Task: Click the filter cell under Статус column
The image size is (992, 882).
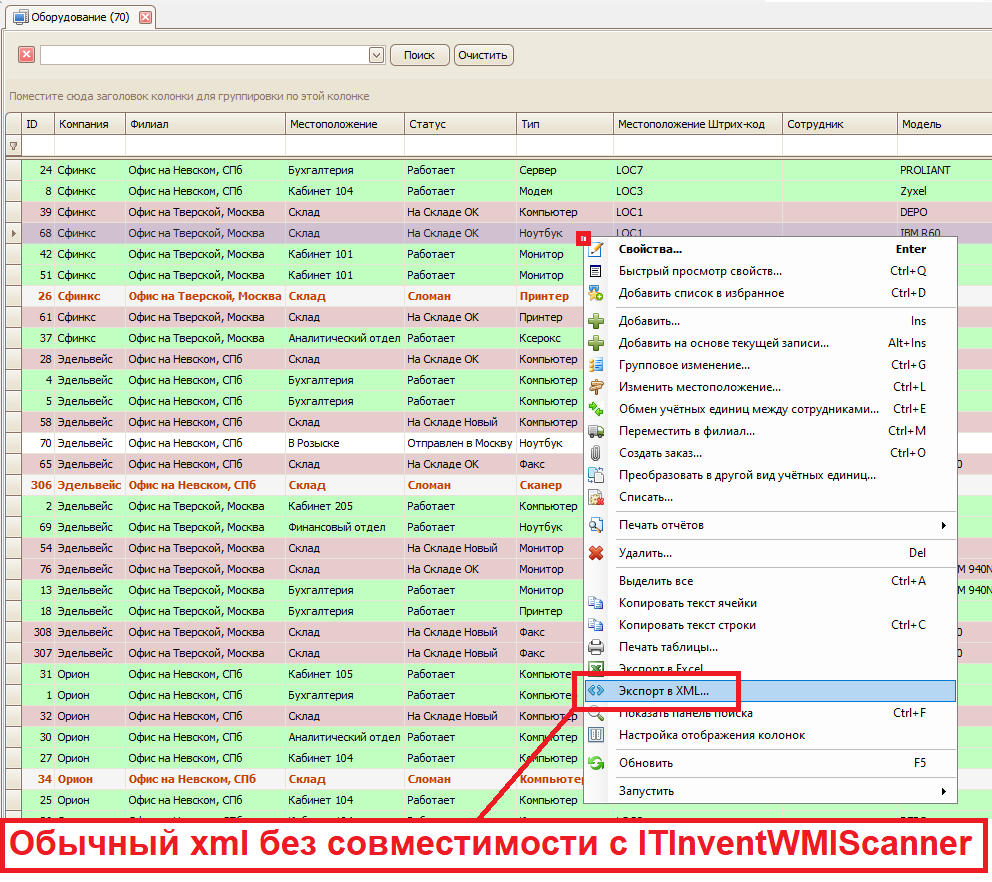Action: pos(460,146)
